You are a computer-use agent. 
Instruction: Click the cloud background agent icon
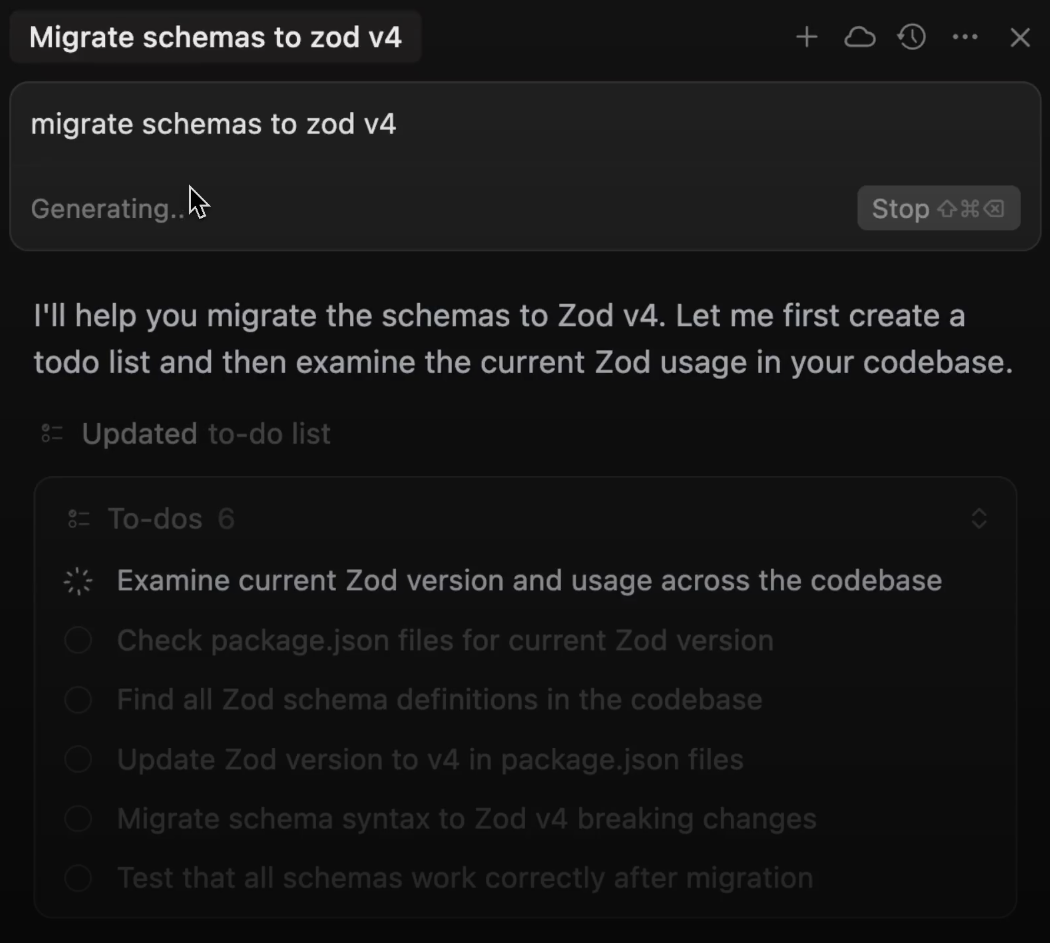point(859,38)
